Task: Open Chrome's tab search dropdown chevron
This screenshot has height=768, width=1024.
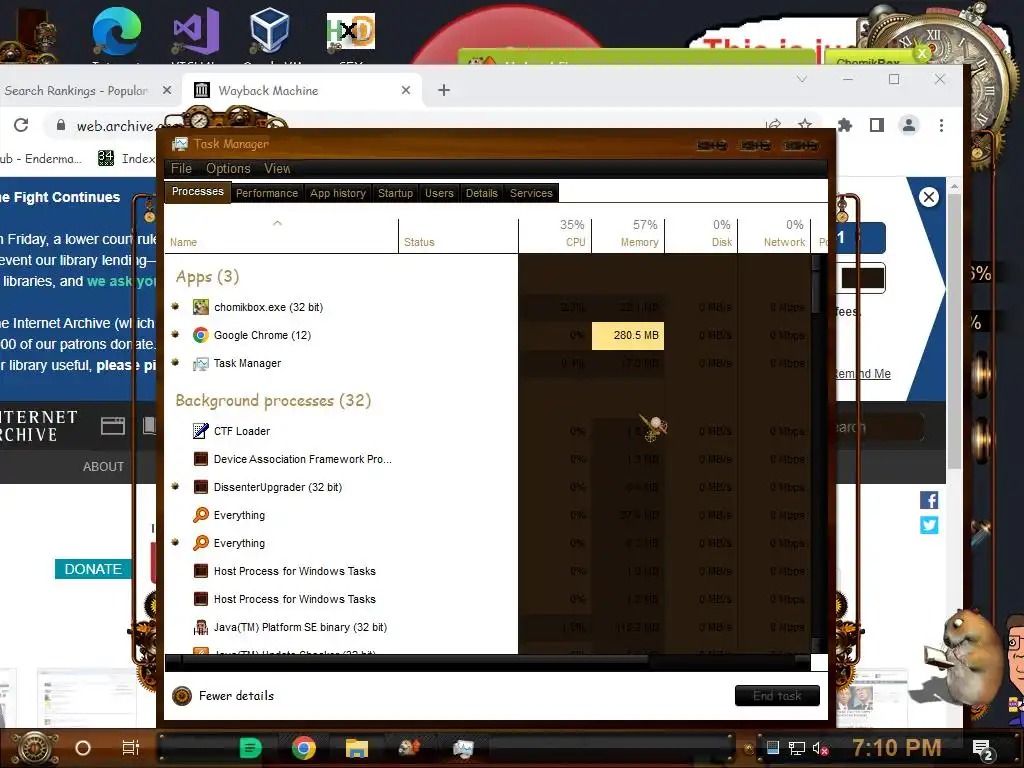Action: point(801,79)
